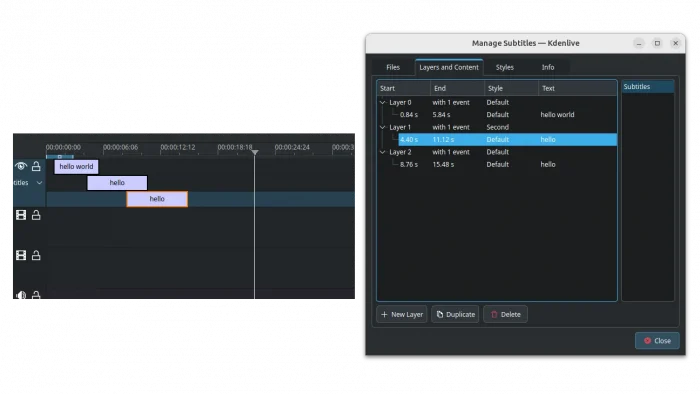
Task: Select event starting at 0.84 s
Action: coord(497,115)
